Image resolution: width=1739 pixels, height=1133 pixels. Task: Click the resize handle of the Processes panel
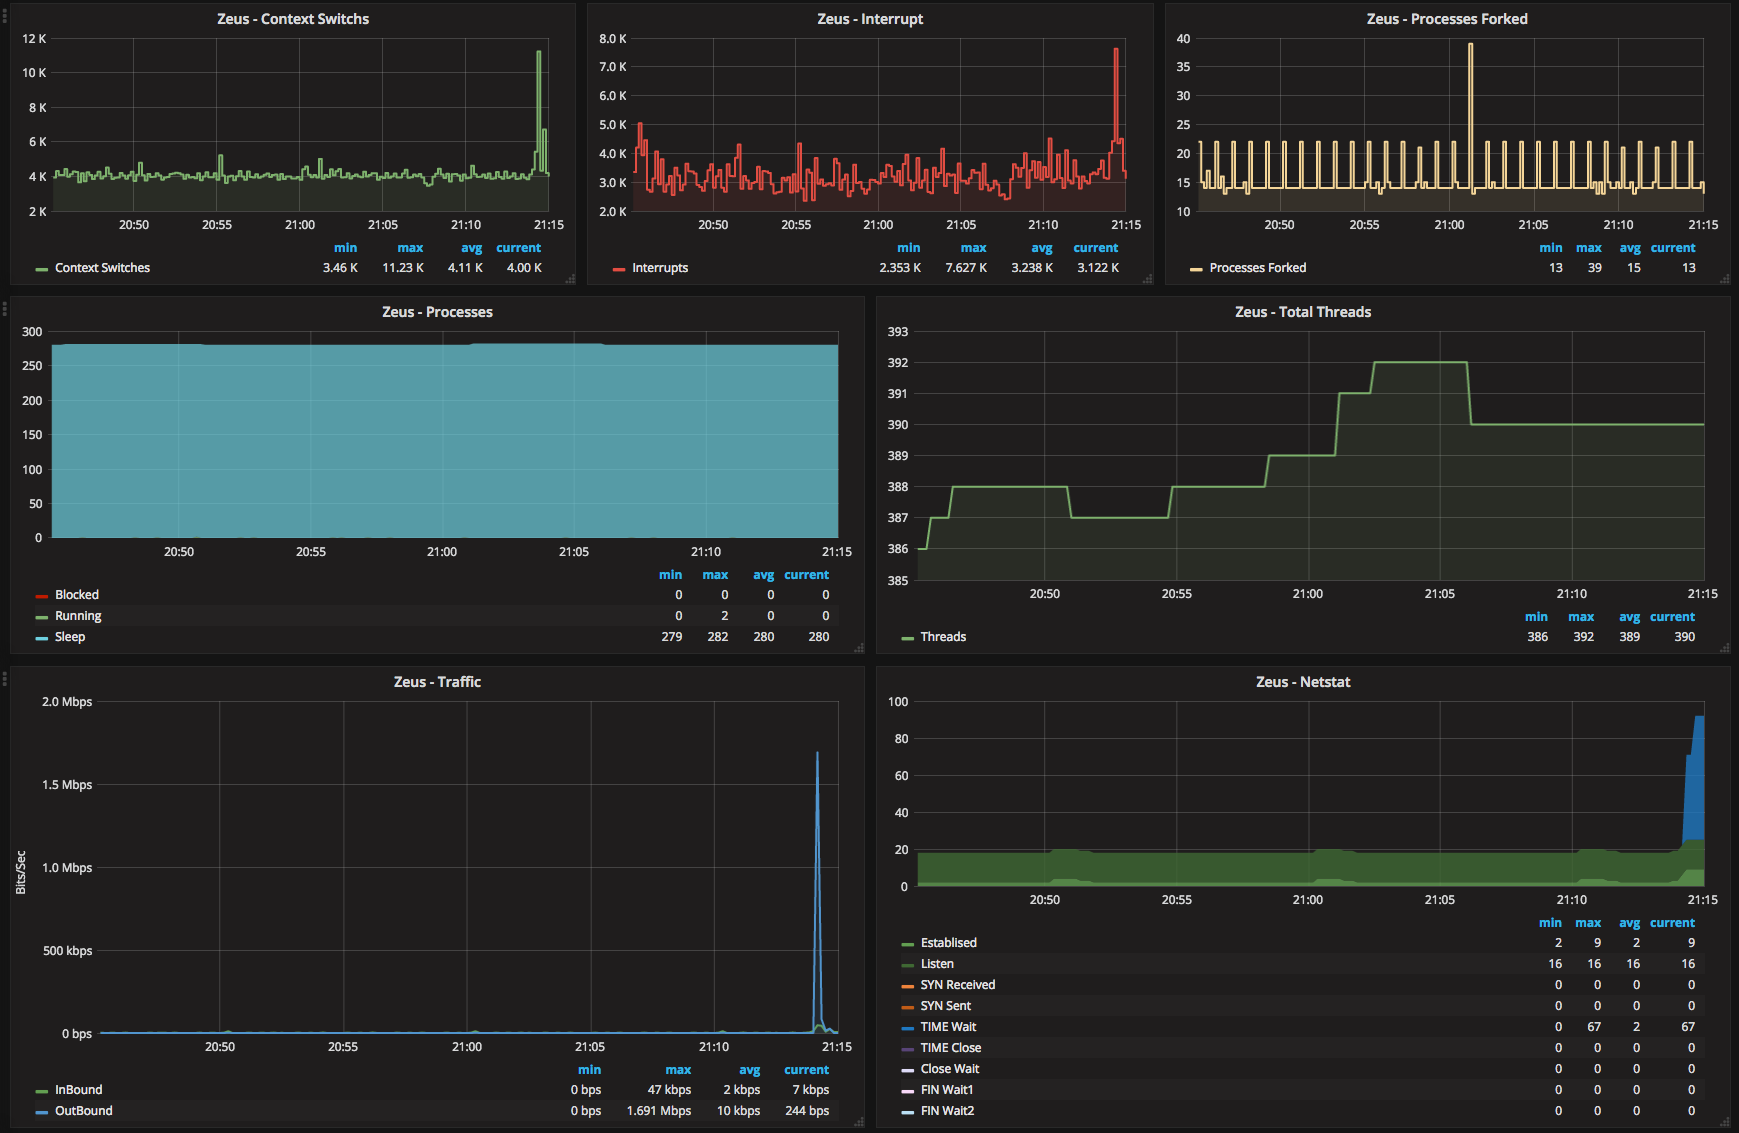click(859, 648)
